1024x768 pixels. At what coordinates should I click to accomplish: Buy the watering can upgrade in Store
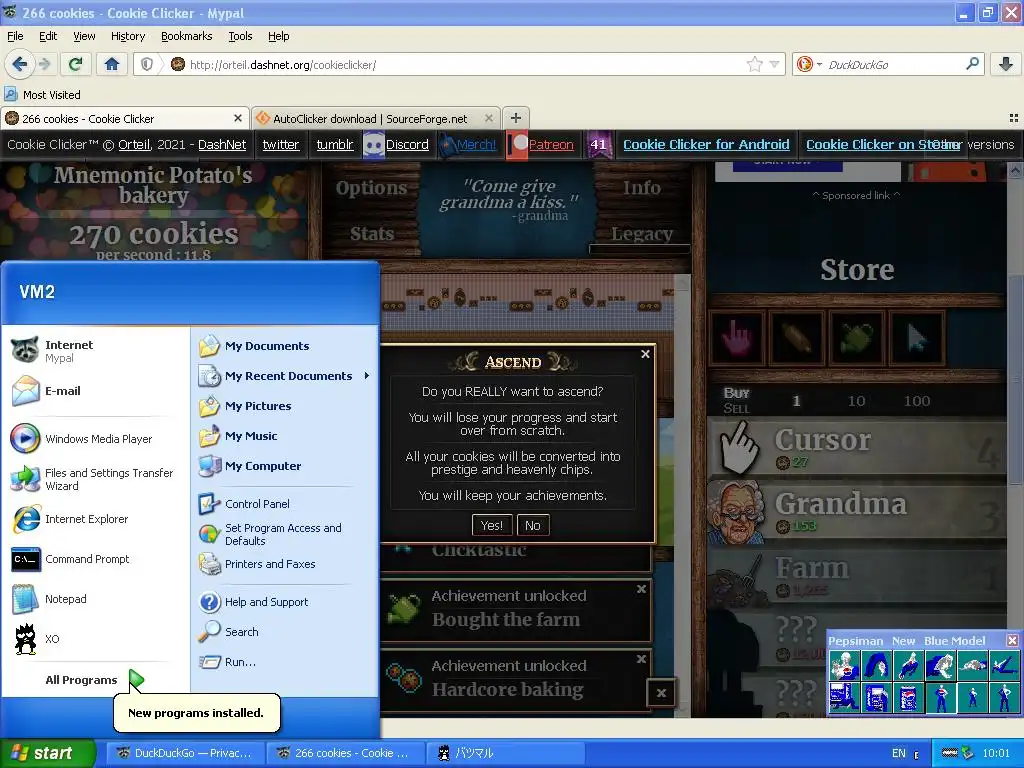tap(857, 338)
